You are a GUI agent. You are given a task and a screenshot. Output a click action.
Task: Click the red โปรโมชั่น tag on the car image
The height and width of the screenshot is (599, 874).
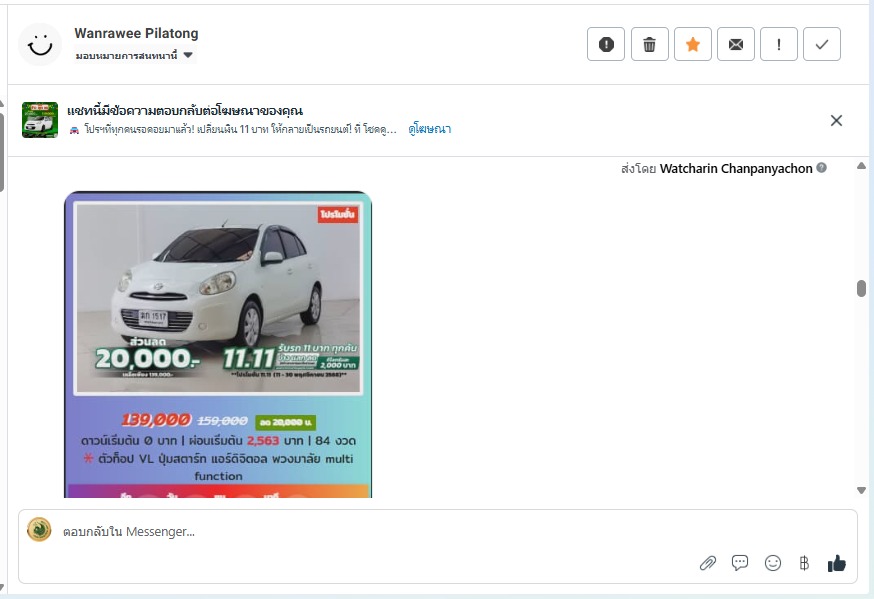pos(338,215)
